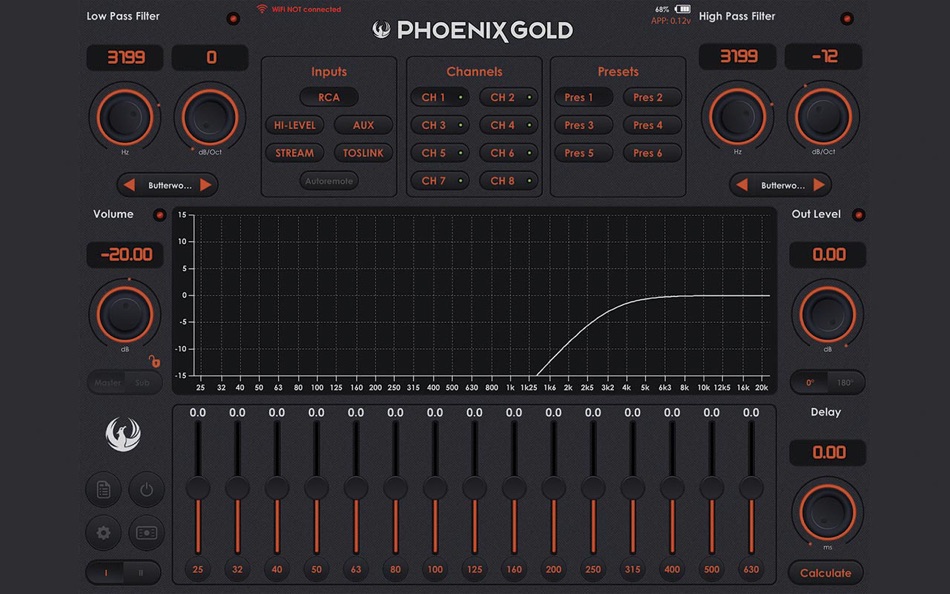Set phase to 0 degrees

click(x=809, y=382)
